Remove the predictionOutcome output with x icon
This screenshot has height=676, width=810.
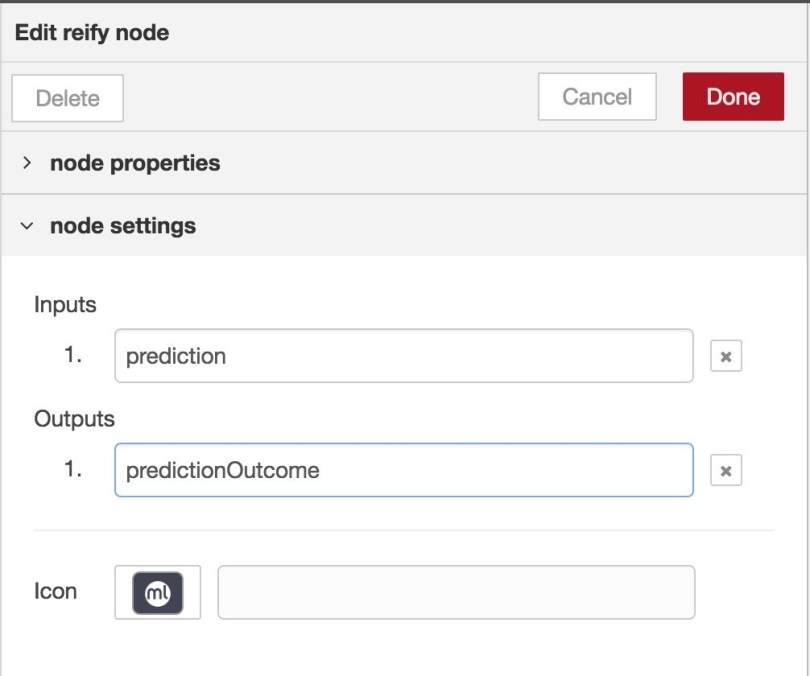pos(726,470)
